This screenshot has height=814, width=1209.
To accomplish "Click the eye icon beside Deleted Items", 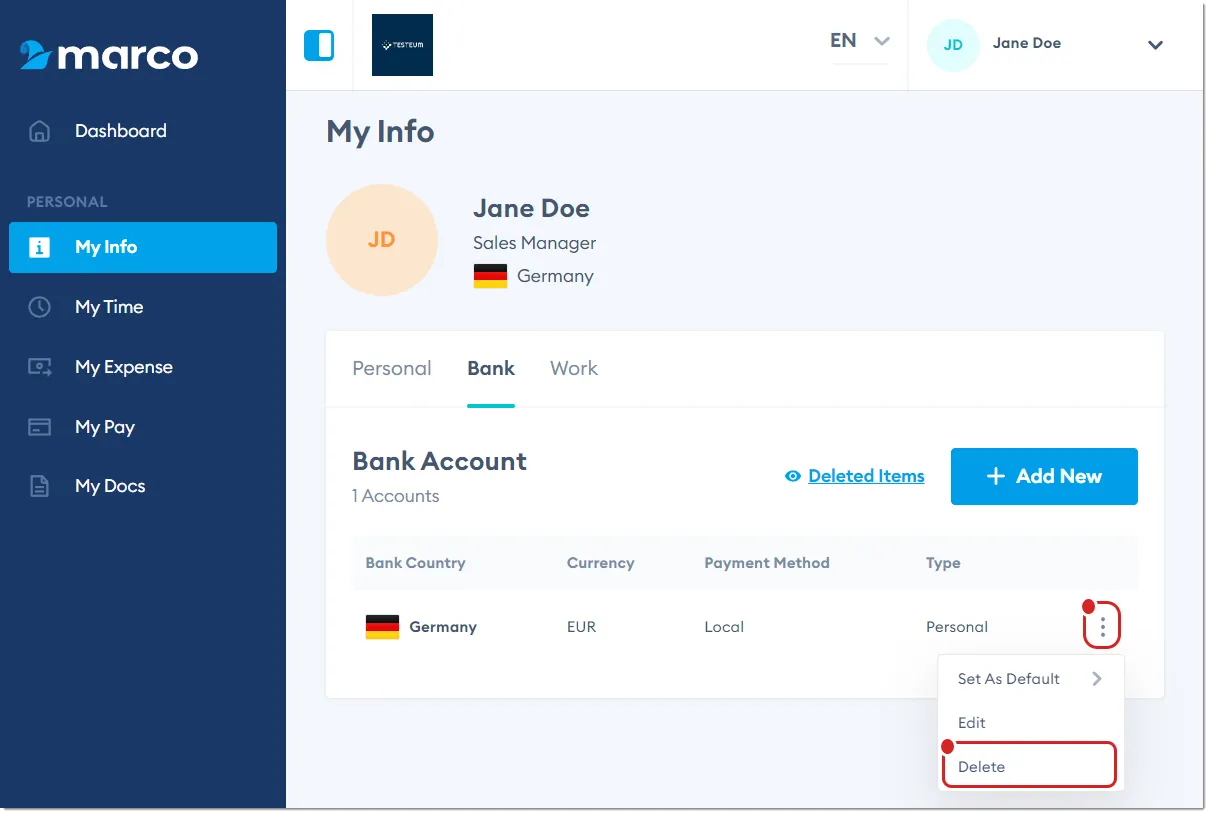I will click(793, 477).
